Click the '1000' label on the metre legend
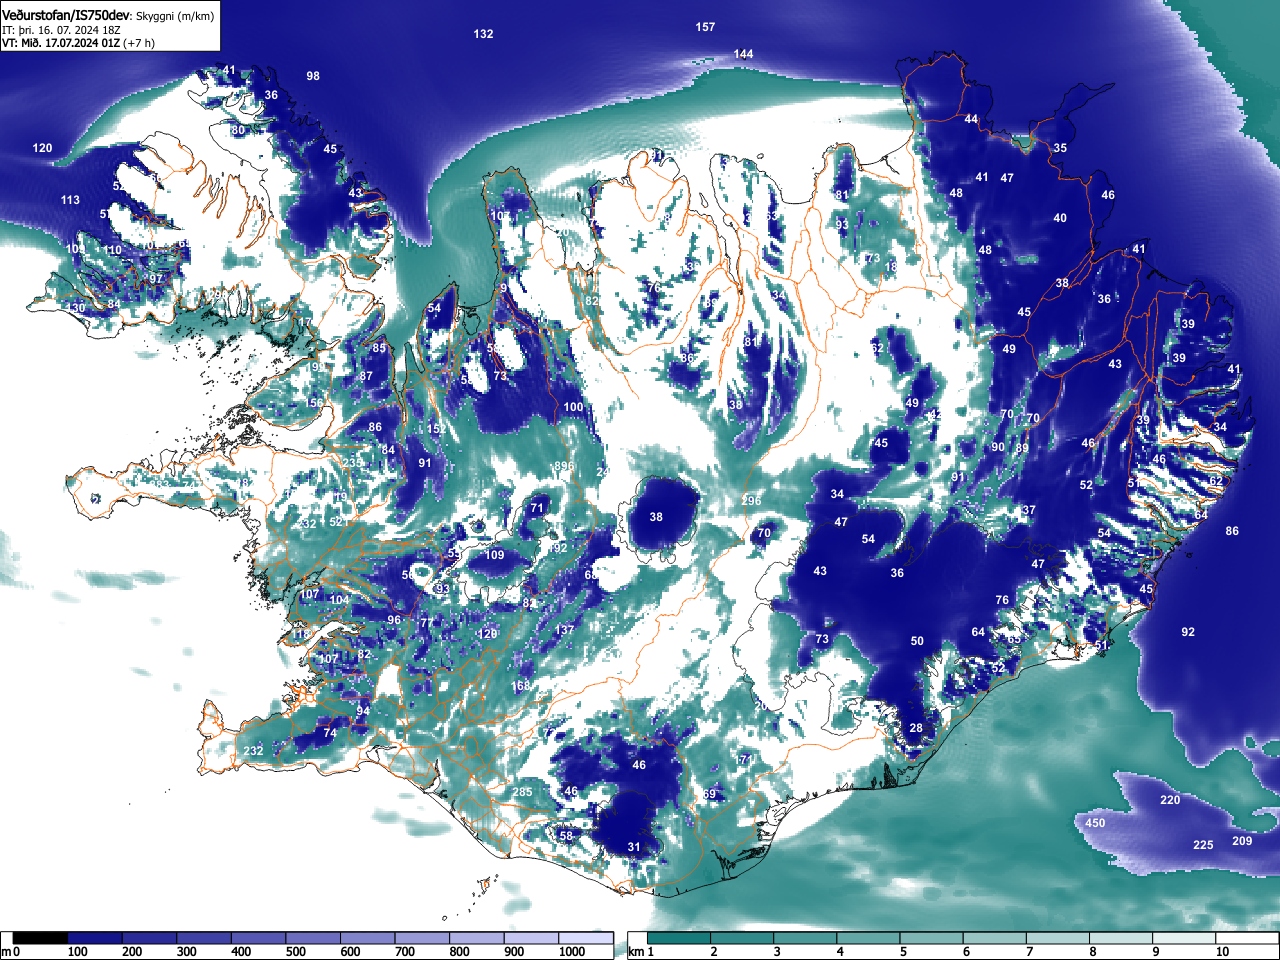The width and height of the screenshot is (1280, 960). [x=572, y=952]
